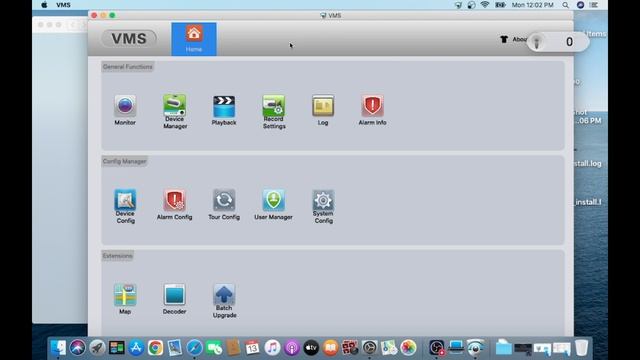
Task: Open Photo Booth in the Dock
Action: [350, 348]
